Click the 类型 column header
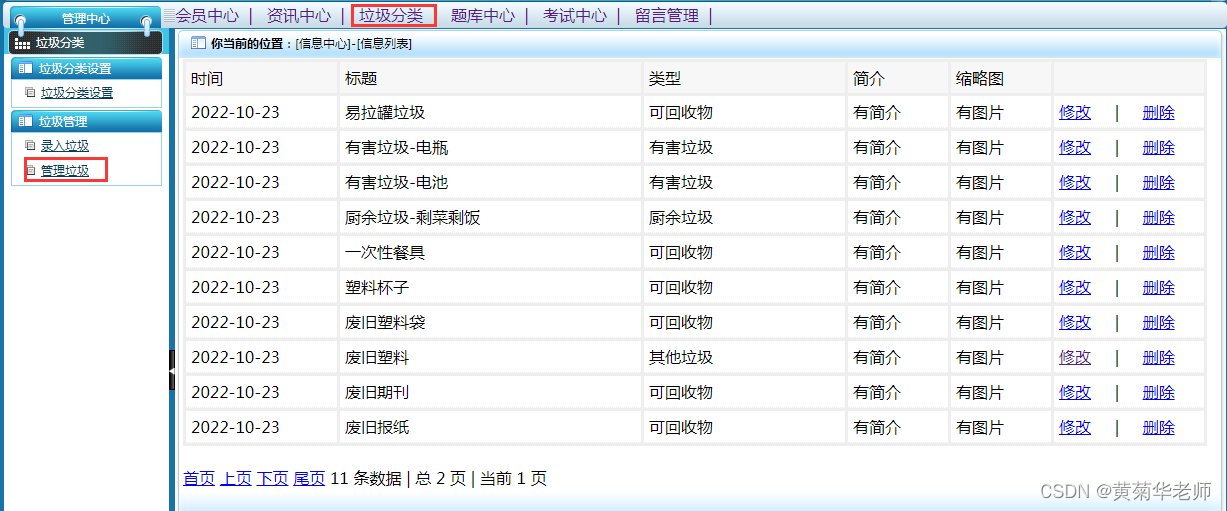The width and height of the screenshot is (1227, 511). pos(745,79)
